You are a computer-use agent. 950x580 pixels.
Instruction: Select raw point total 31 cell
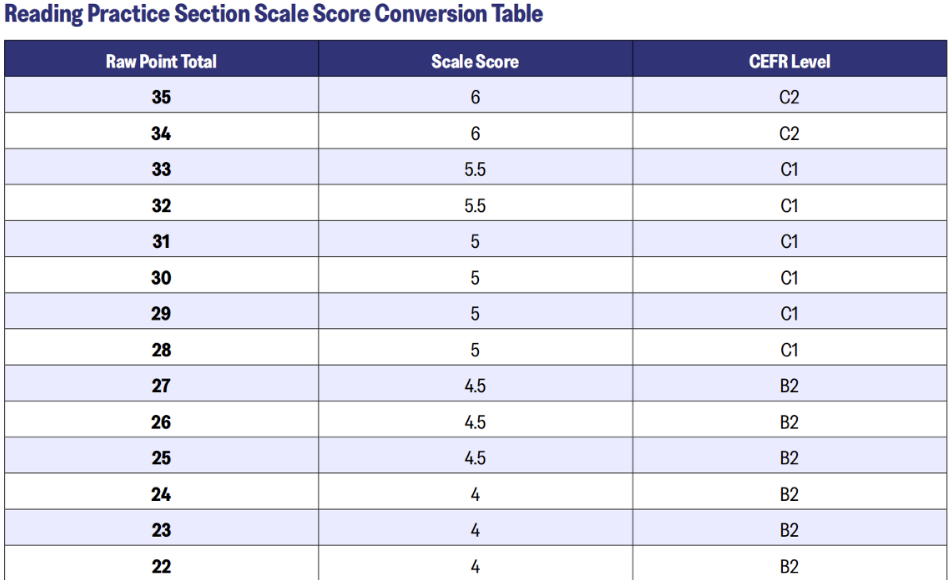click(161, 241)
